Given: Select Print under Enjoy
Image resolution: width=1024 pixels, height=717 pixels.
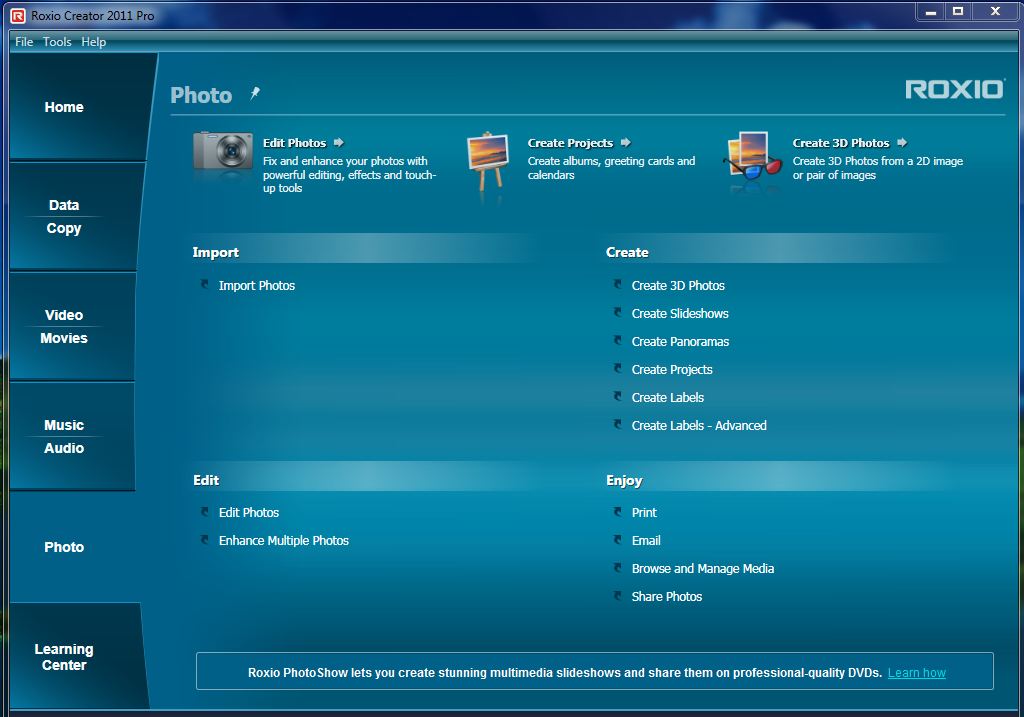Looking at the screenshot, I should tap(644, 513).
